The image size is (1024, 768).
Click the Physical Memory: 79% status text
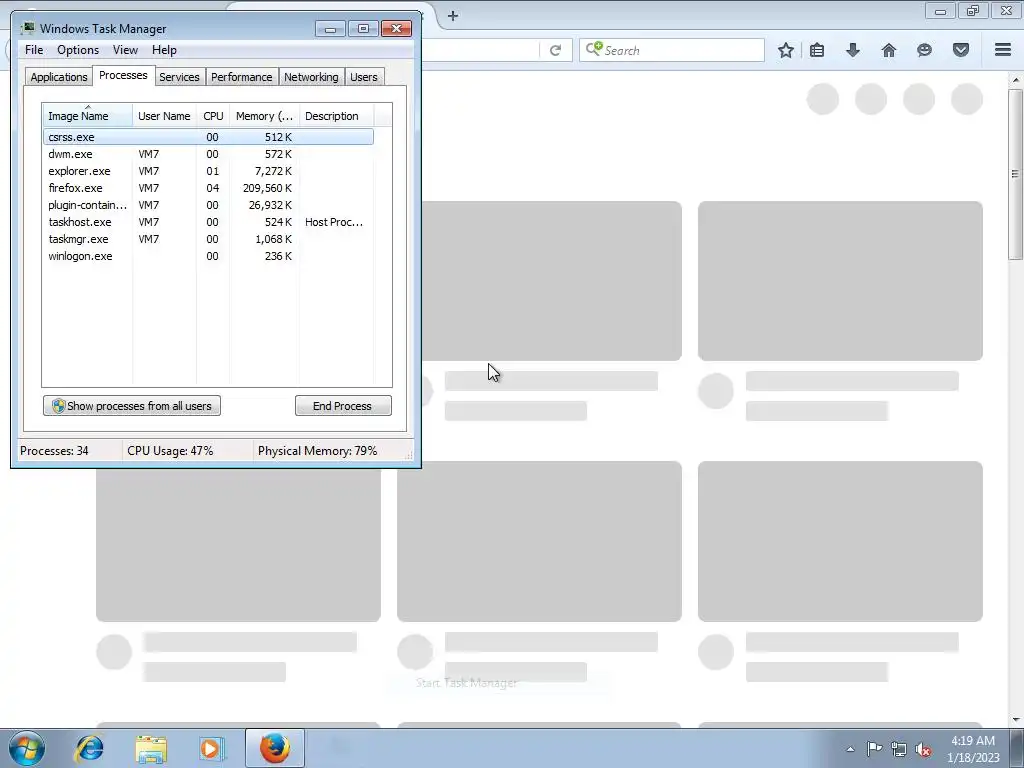coord(317,451)
